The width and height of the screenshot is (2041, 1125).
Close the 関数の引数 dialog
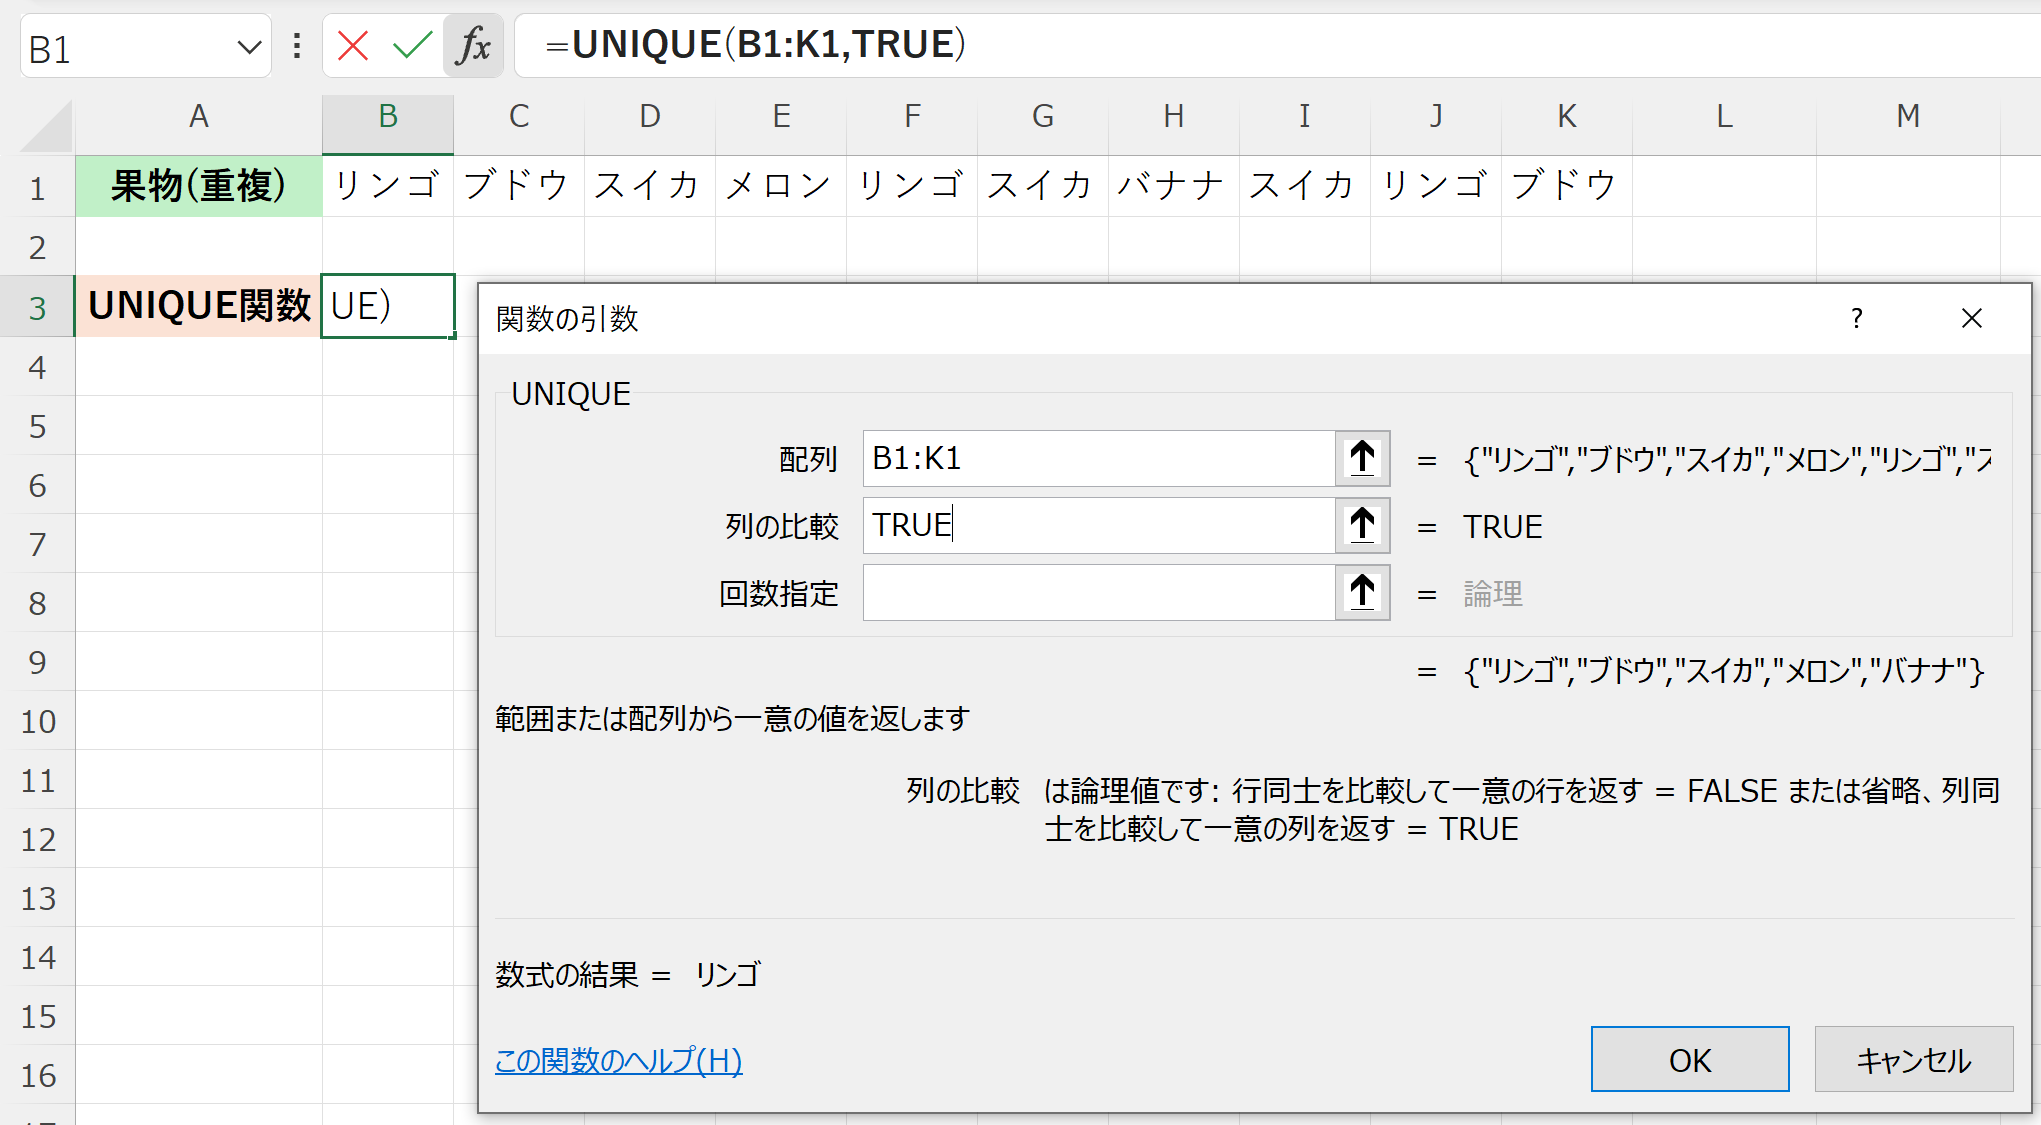pos(1971,318)
